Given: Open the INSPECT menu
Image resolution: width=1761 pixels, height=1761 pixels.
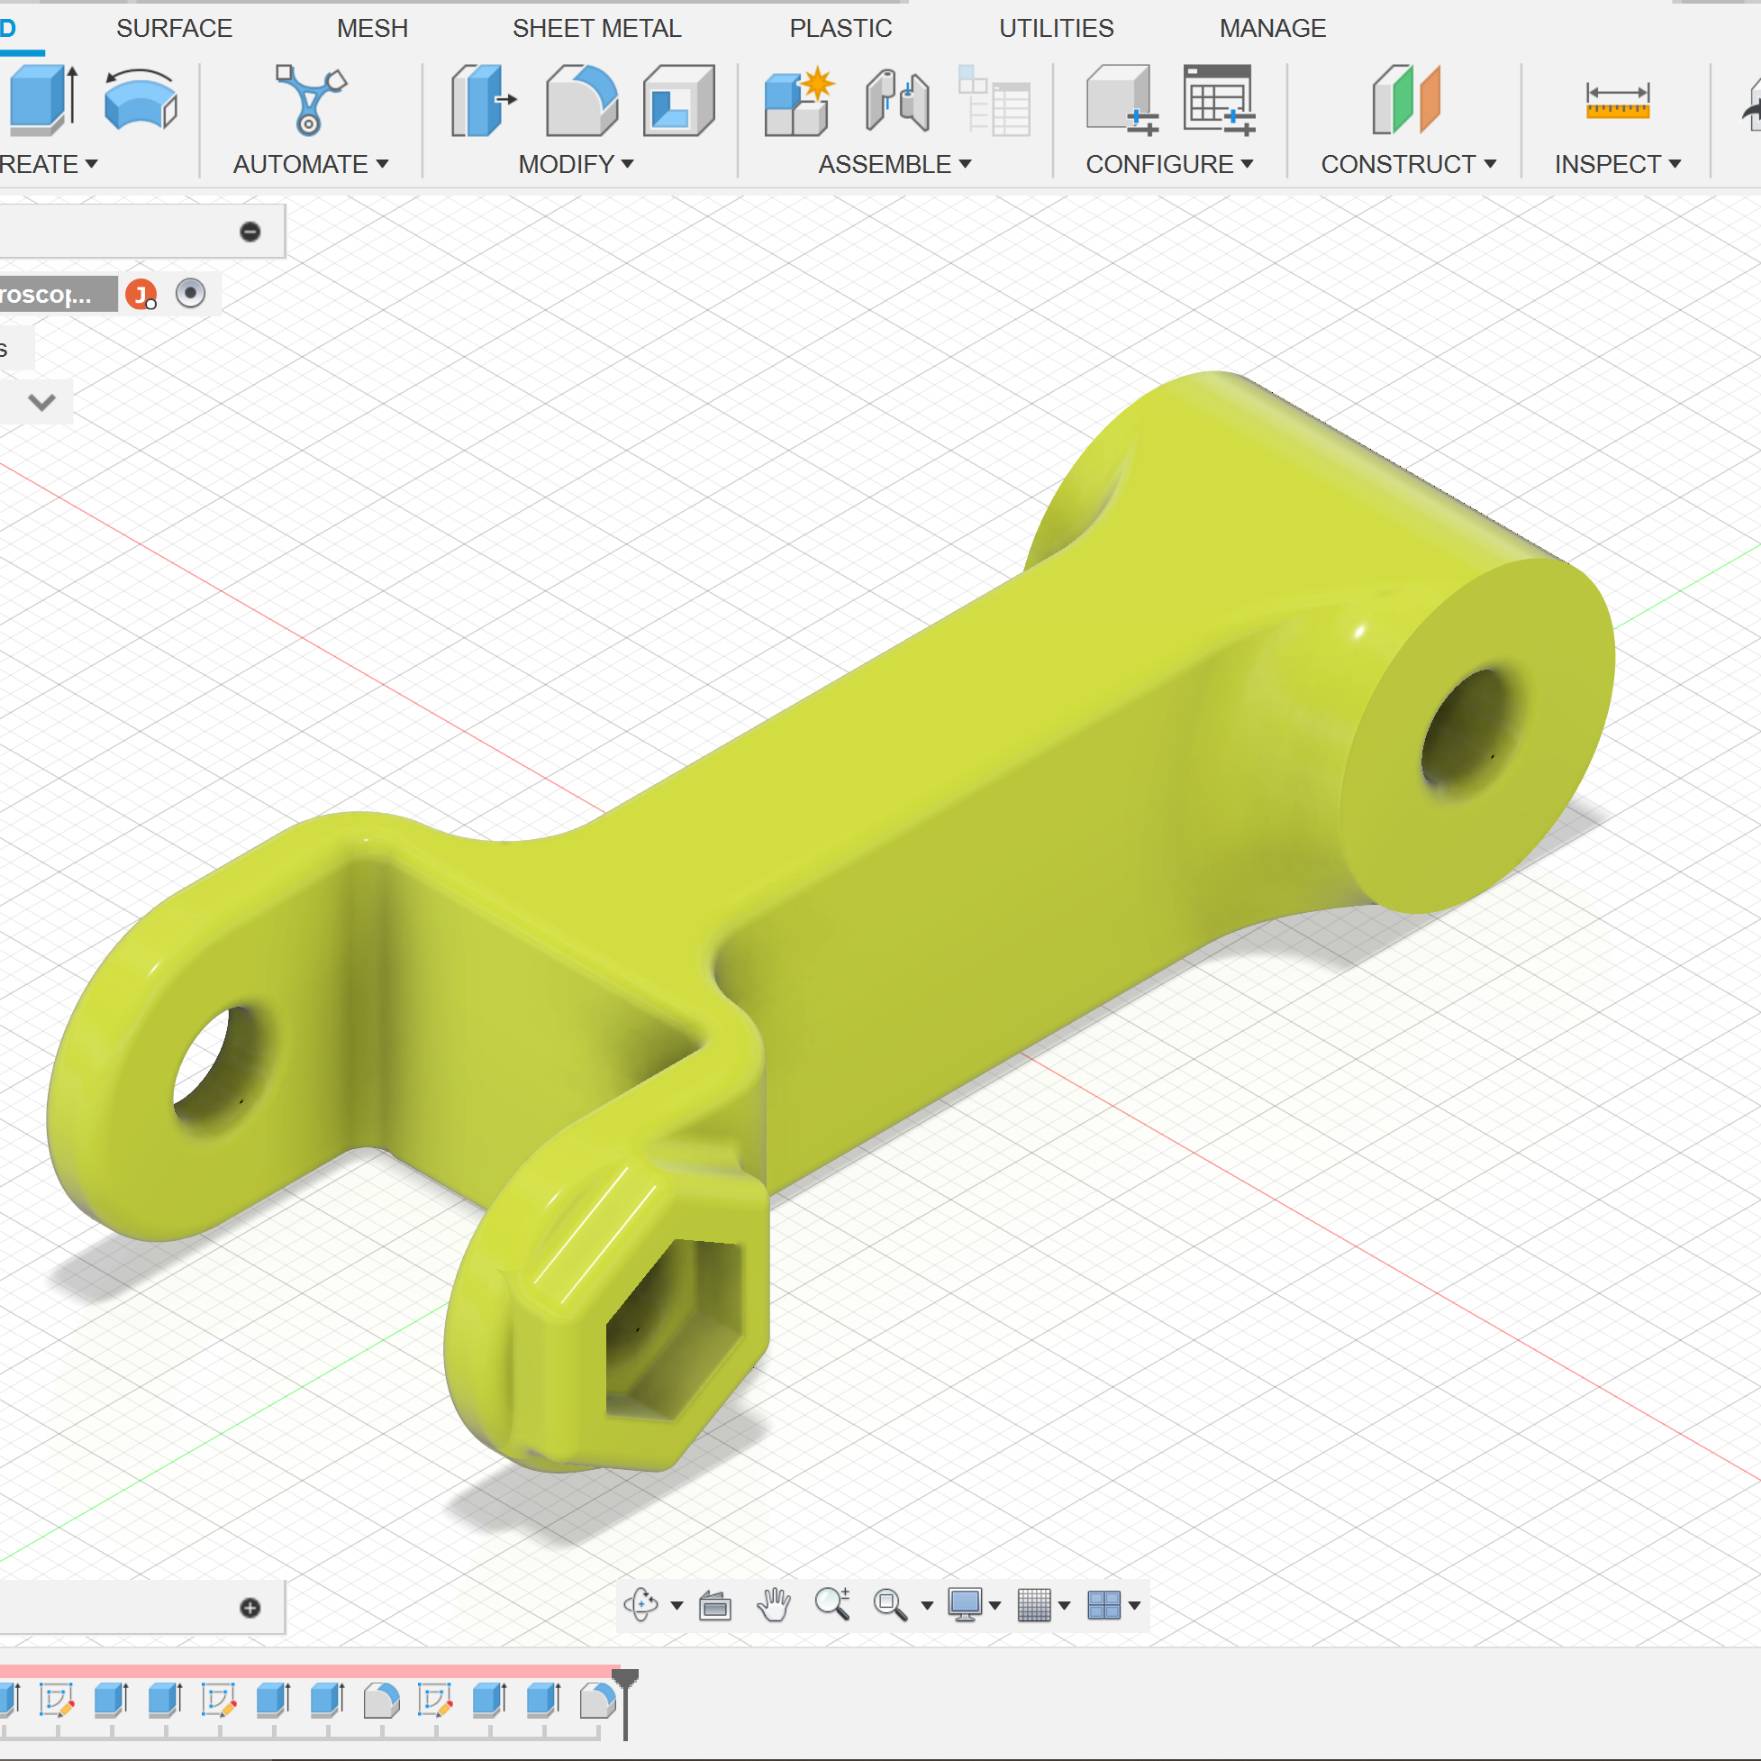Looking at the screenshot, I should [1616, 164].
